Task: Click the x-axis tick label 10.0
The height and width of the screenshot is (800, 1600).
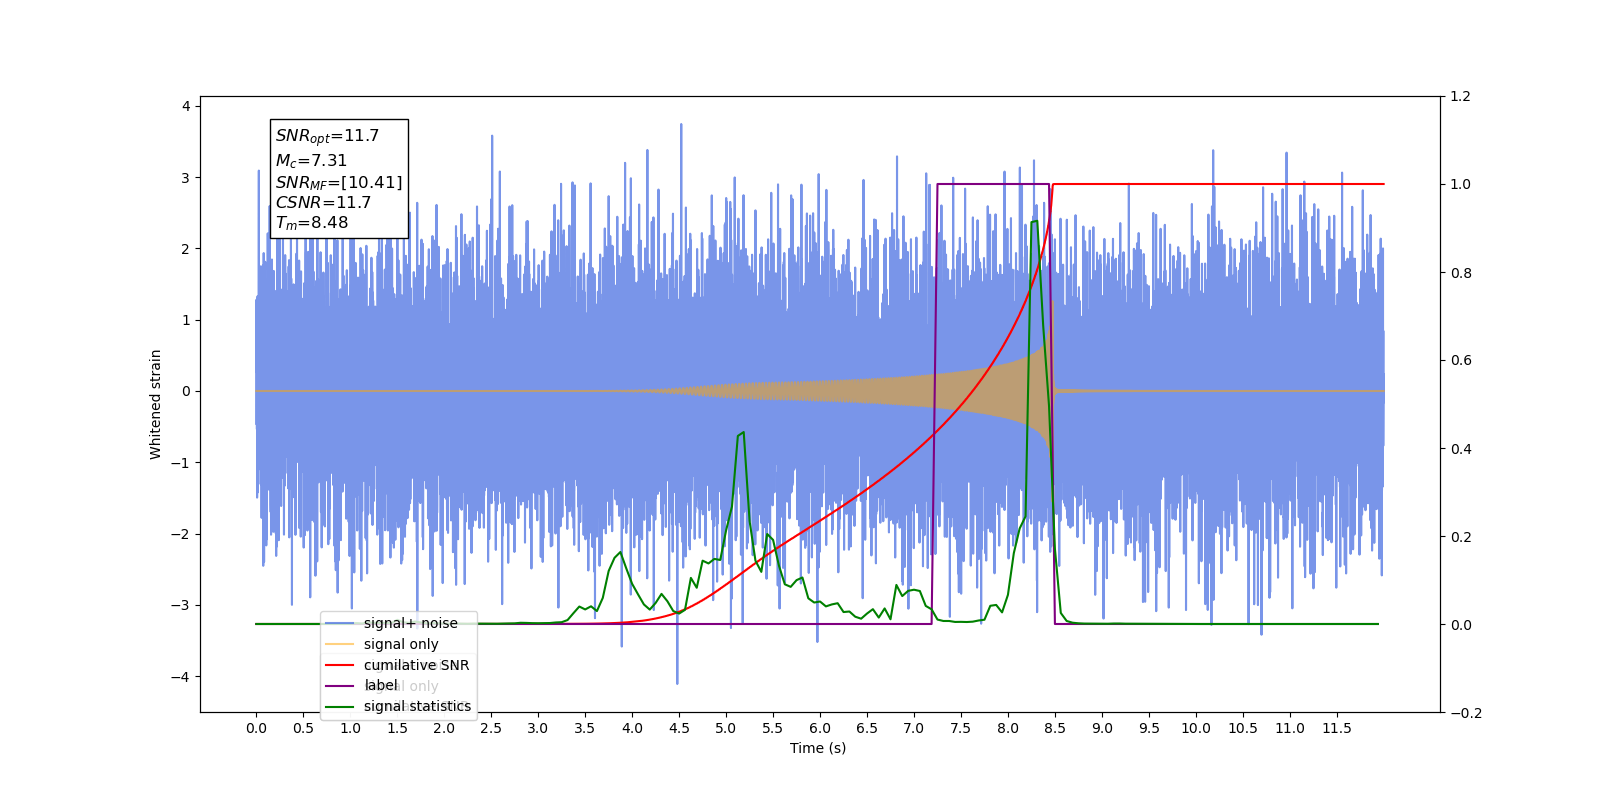Action: click(x=1196, y=728)
